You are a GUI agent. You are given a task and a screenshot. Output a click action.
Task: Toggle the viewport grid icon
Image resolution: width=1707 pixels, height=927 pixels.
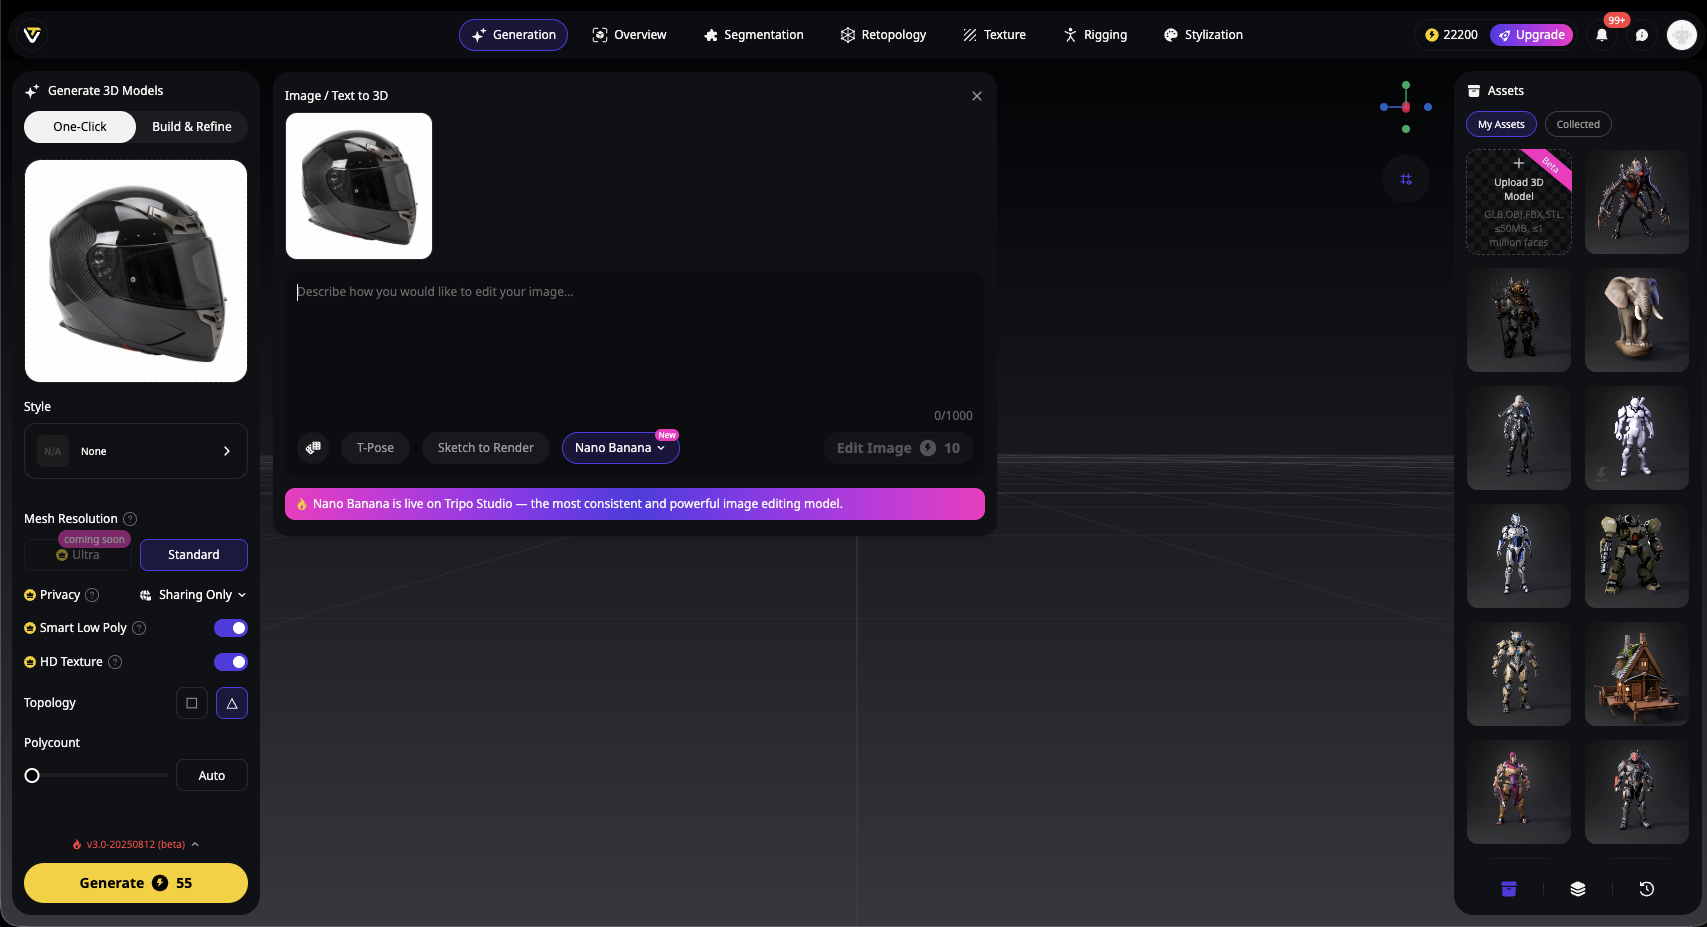pyautogui.click(x=1405, y=179)
